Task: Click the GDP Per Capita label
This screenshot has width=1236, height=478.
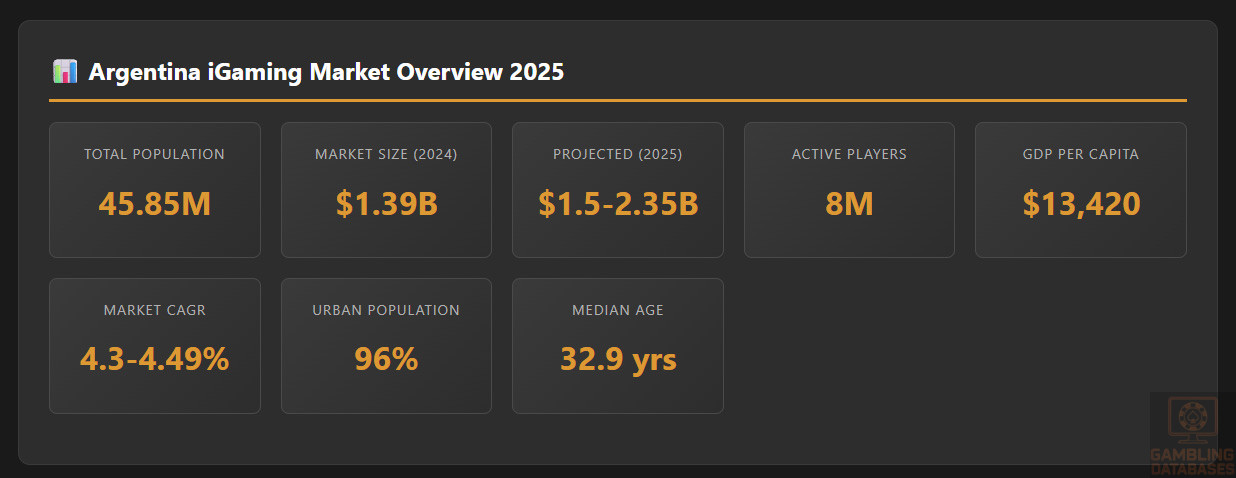Action: [1081, 154]
